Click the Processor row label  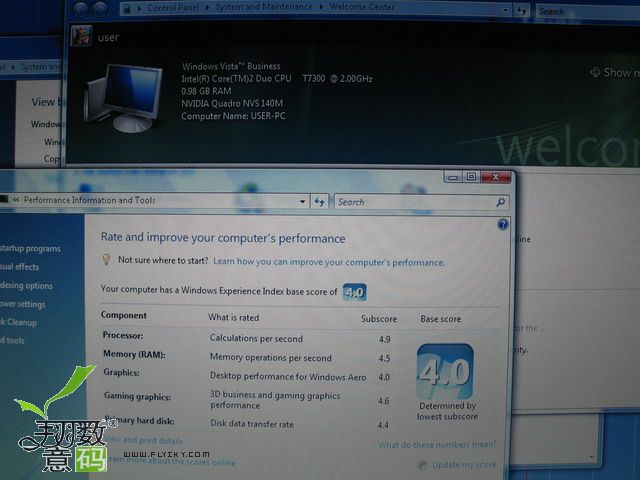pos(123,335)
